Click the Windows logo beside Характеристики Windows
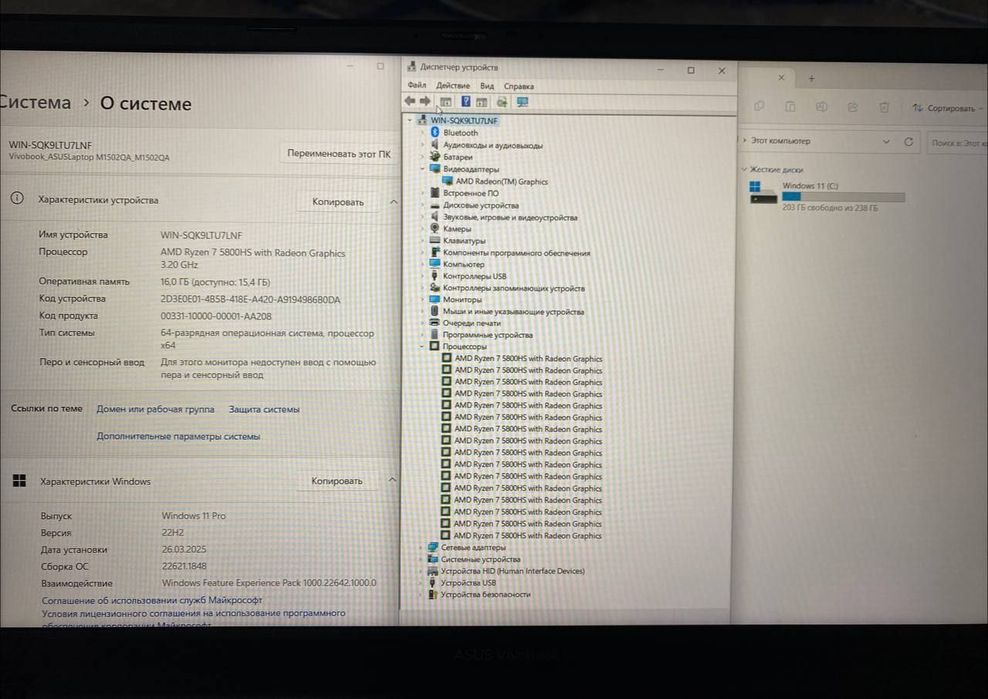This screenshot has height=699, width=988. pos(20,481)
